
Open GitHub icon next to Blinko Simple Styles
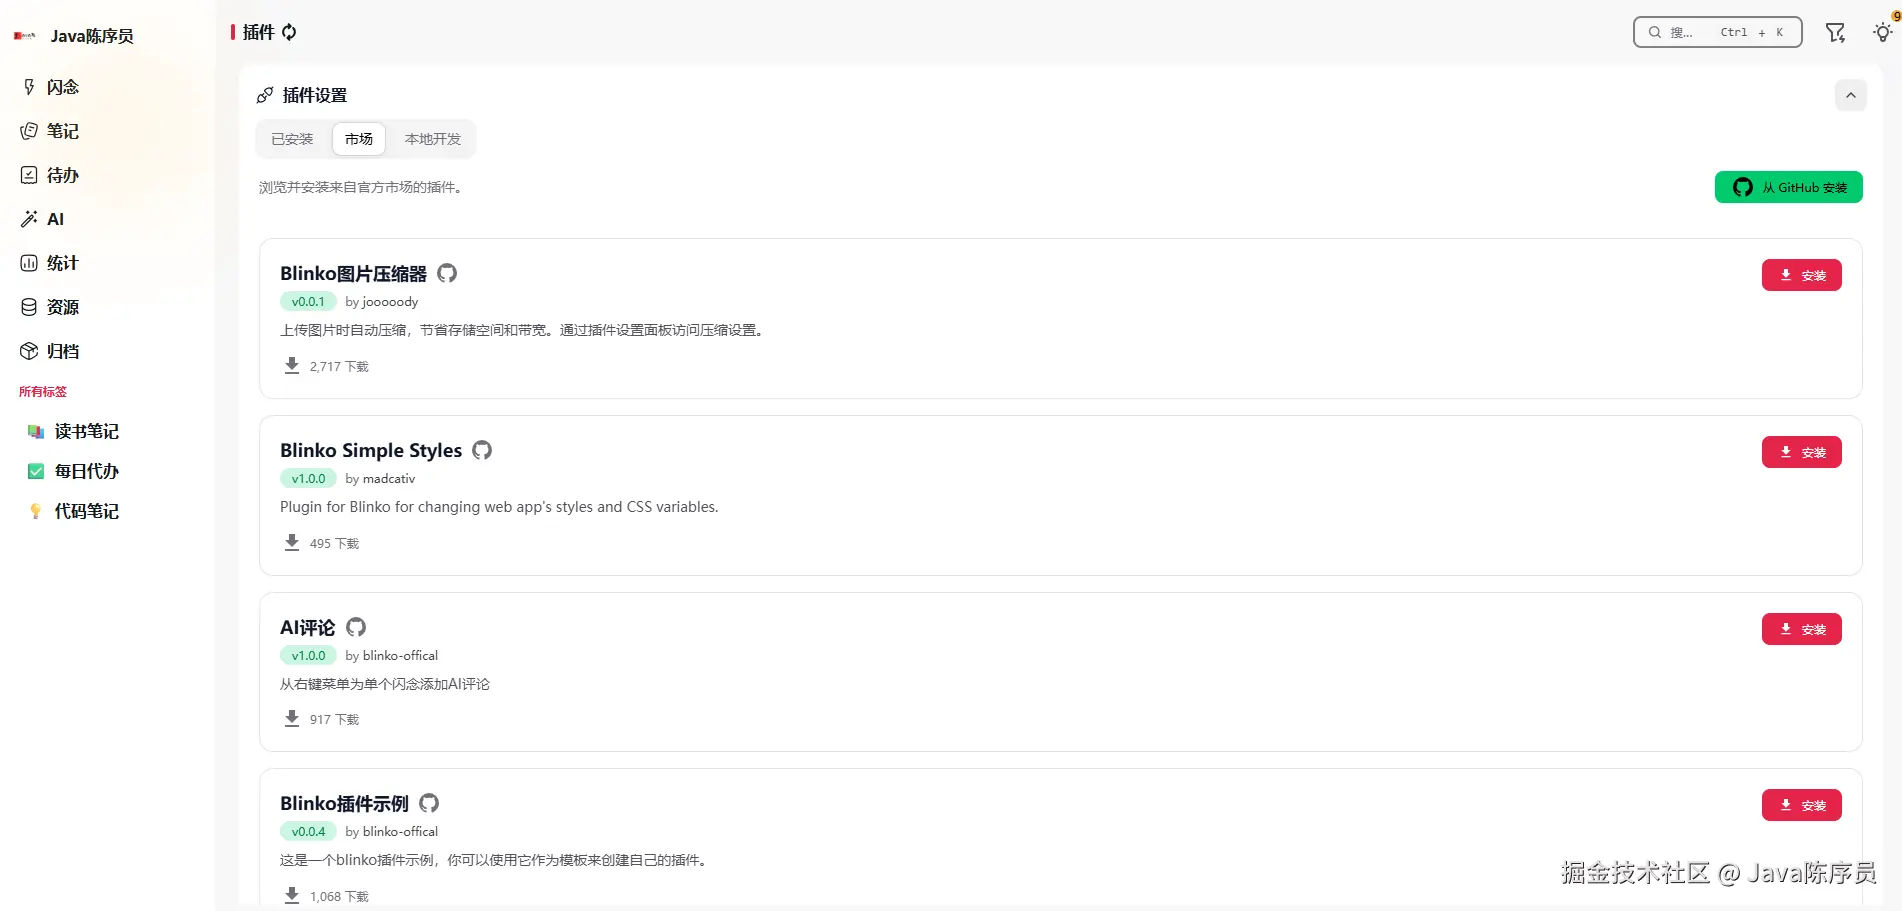[x=482, y=450]
